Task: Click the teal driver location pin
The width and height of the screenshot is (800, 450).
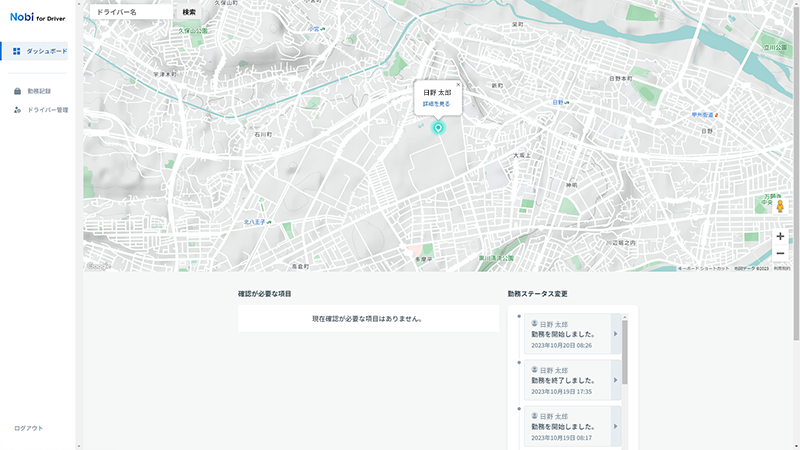Action: 437,128
